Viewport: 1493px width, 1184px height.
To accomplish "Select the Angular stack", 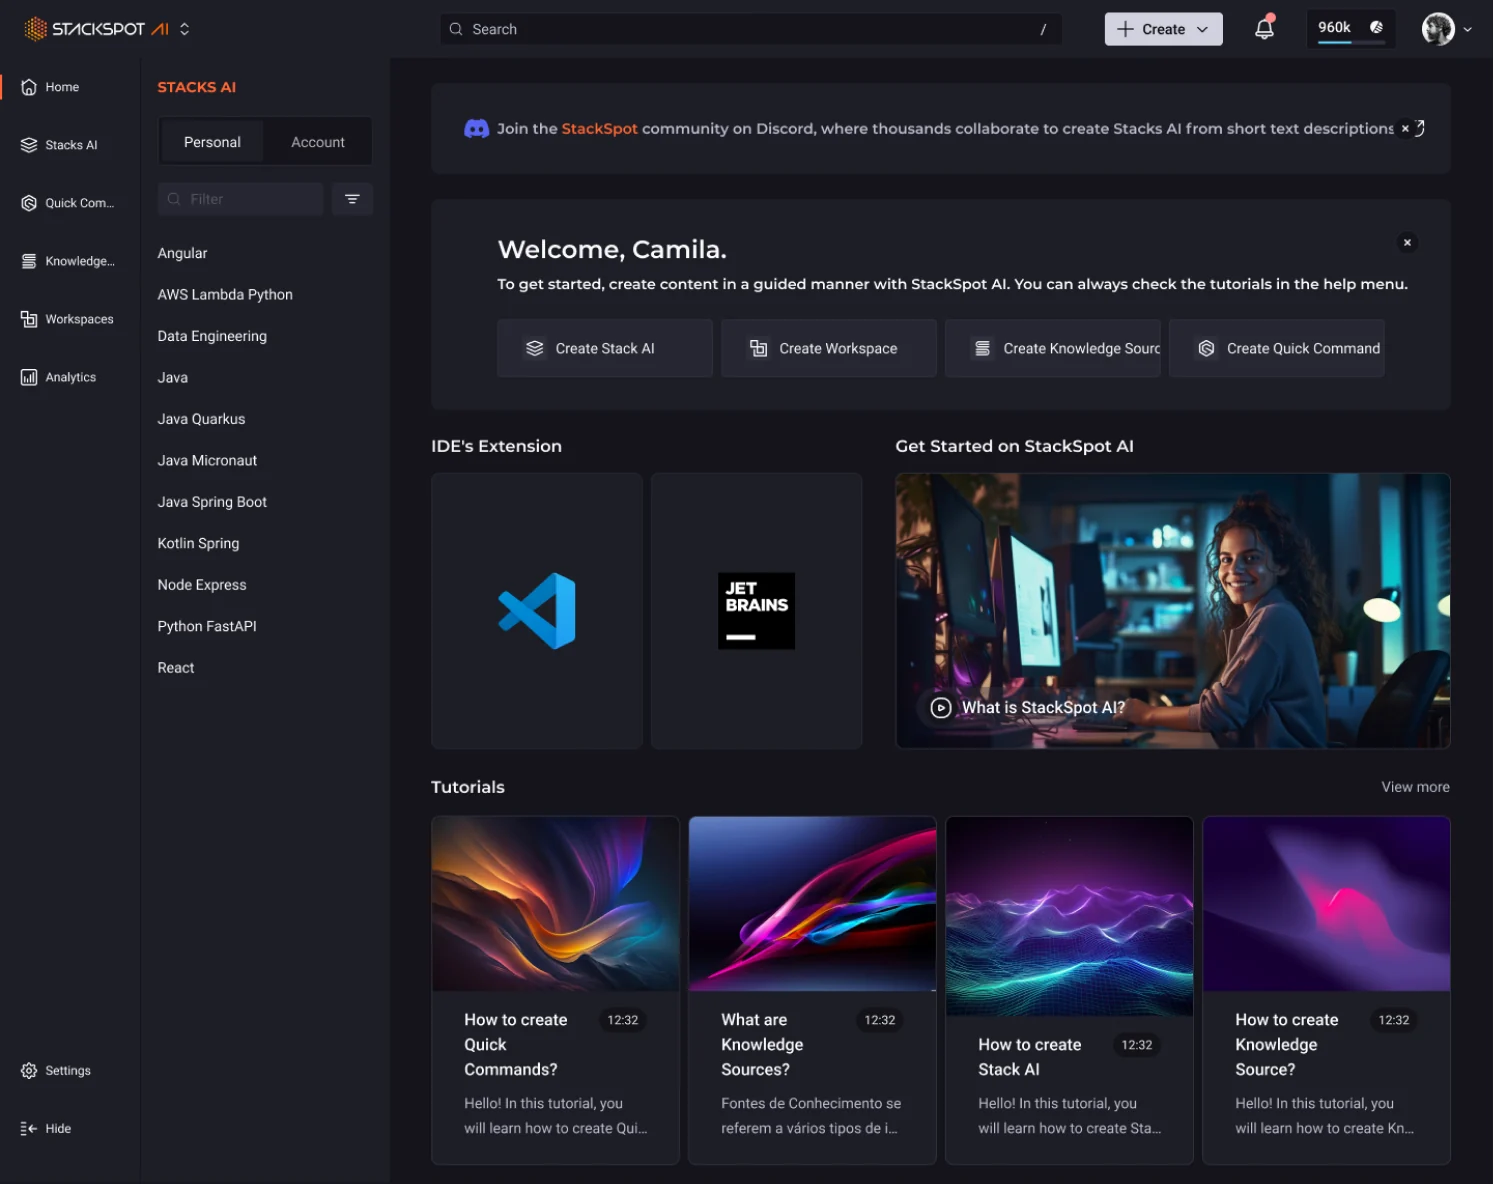I will pos(182,253).
